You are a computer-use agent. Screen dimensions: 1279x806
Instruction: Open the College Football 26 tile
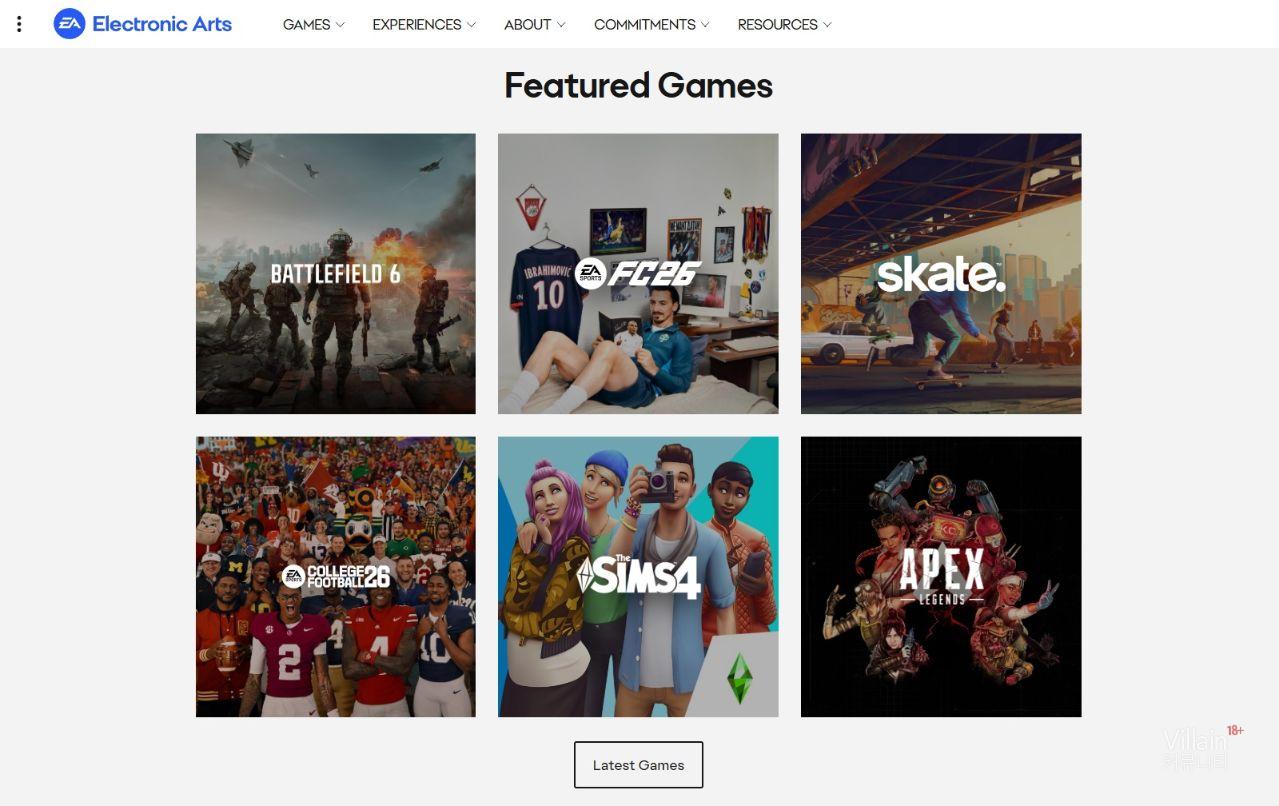pyautogui.click(x=336, y=577)
